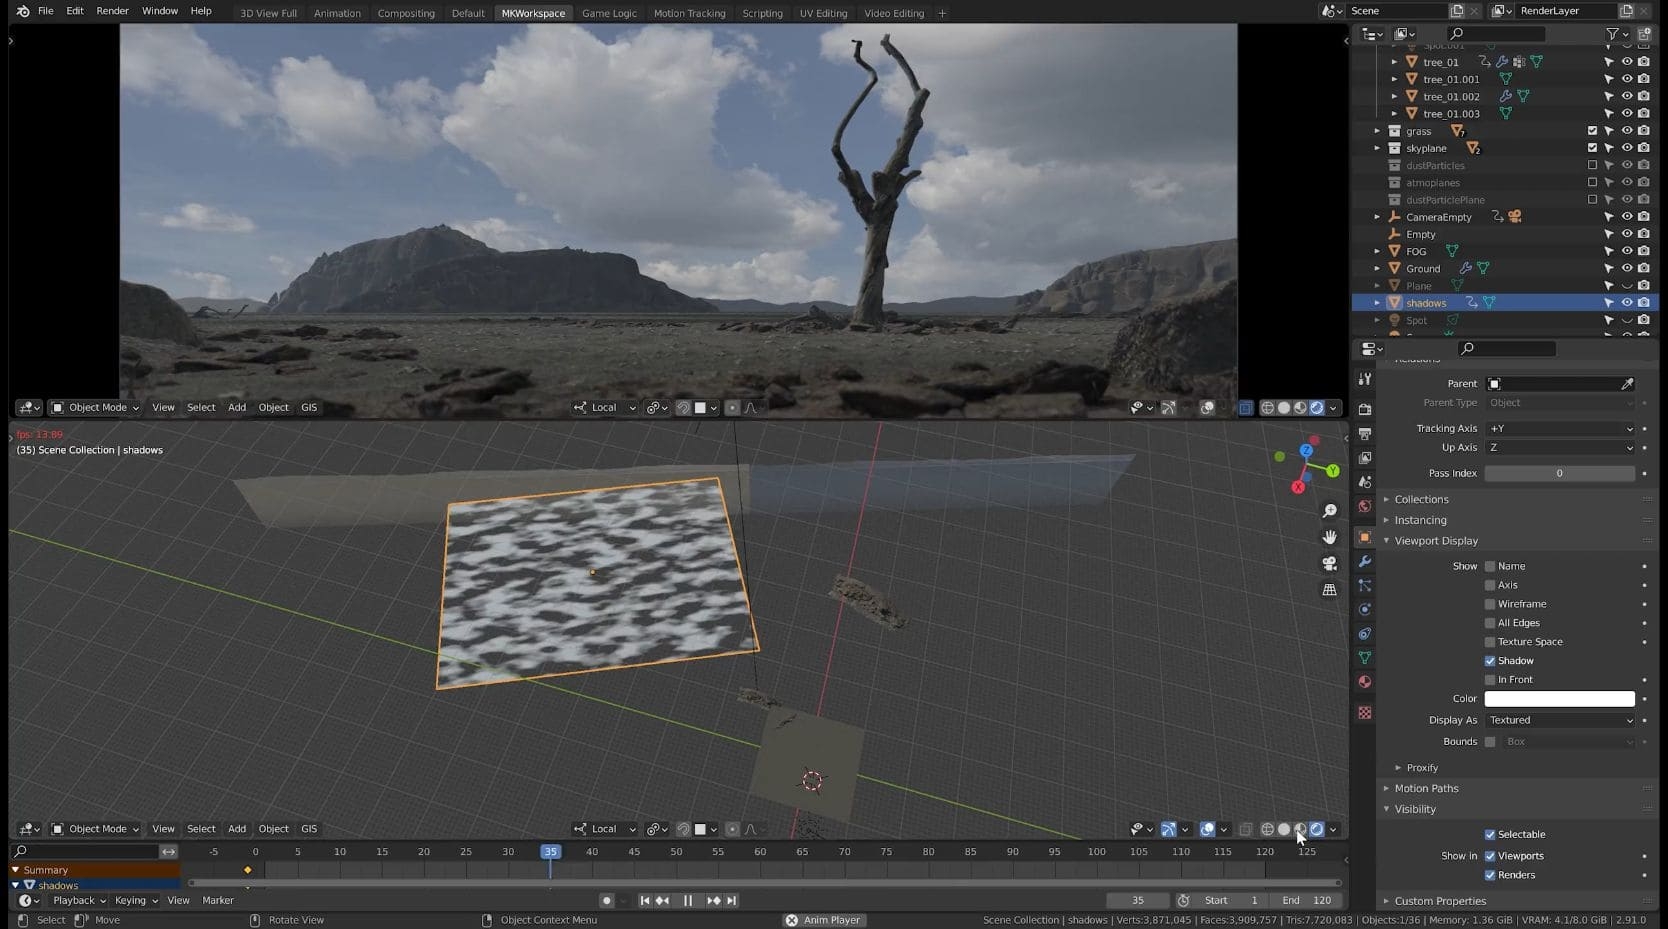Open the Display As Textured dropdown
1668x929 pixels.
(x=1560, y=720)
